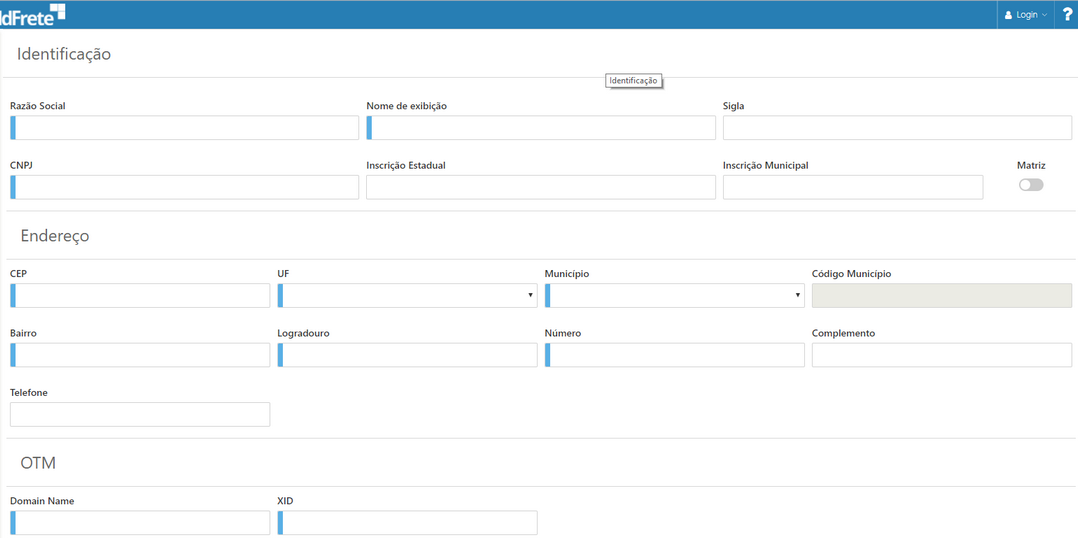Select the Domain Name field
This screenshot has width=1078, height=538.
[x=141, y=522]
